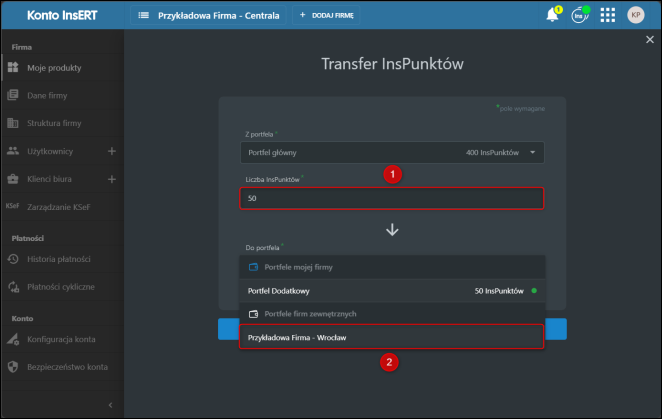Click the Transfer InsPunktów heading
The image size is (662, 419).
pos(393,64)
